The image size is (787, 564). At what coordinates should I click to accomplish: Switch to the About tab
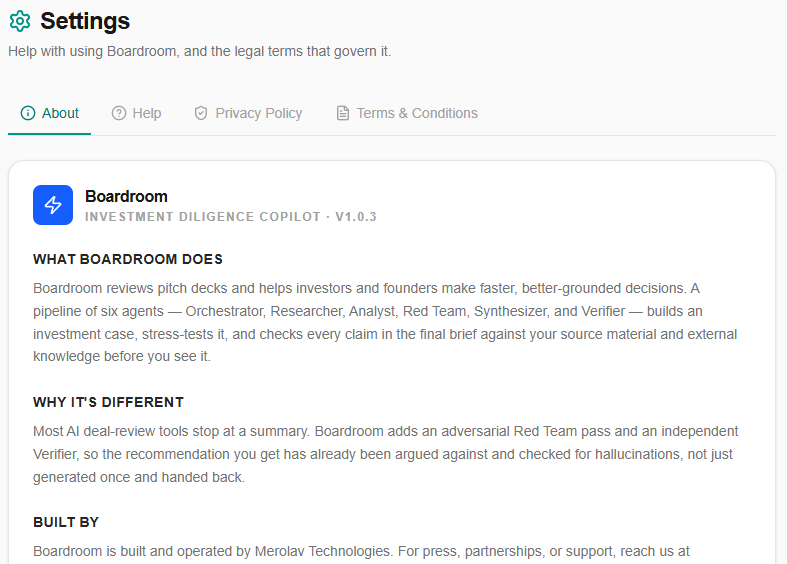point(49,113)
